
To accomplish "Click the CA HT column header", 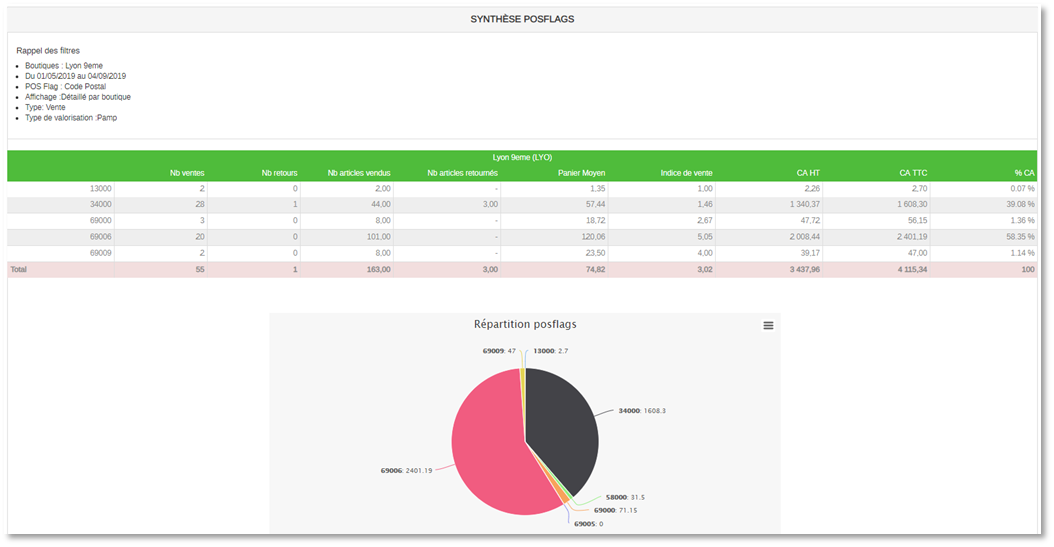I will click(808, 173).
